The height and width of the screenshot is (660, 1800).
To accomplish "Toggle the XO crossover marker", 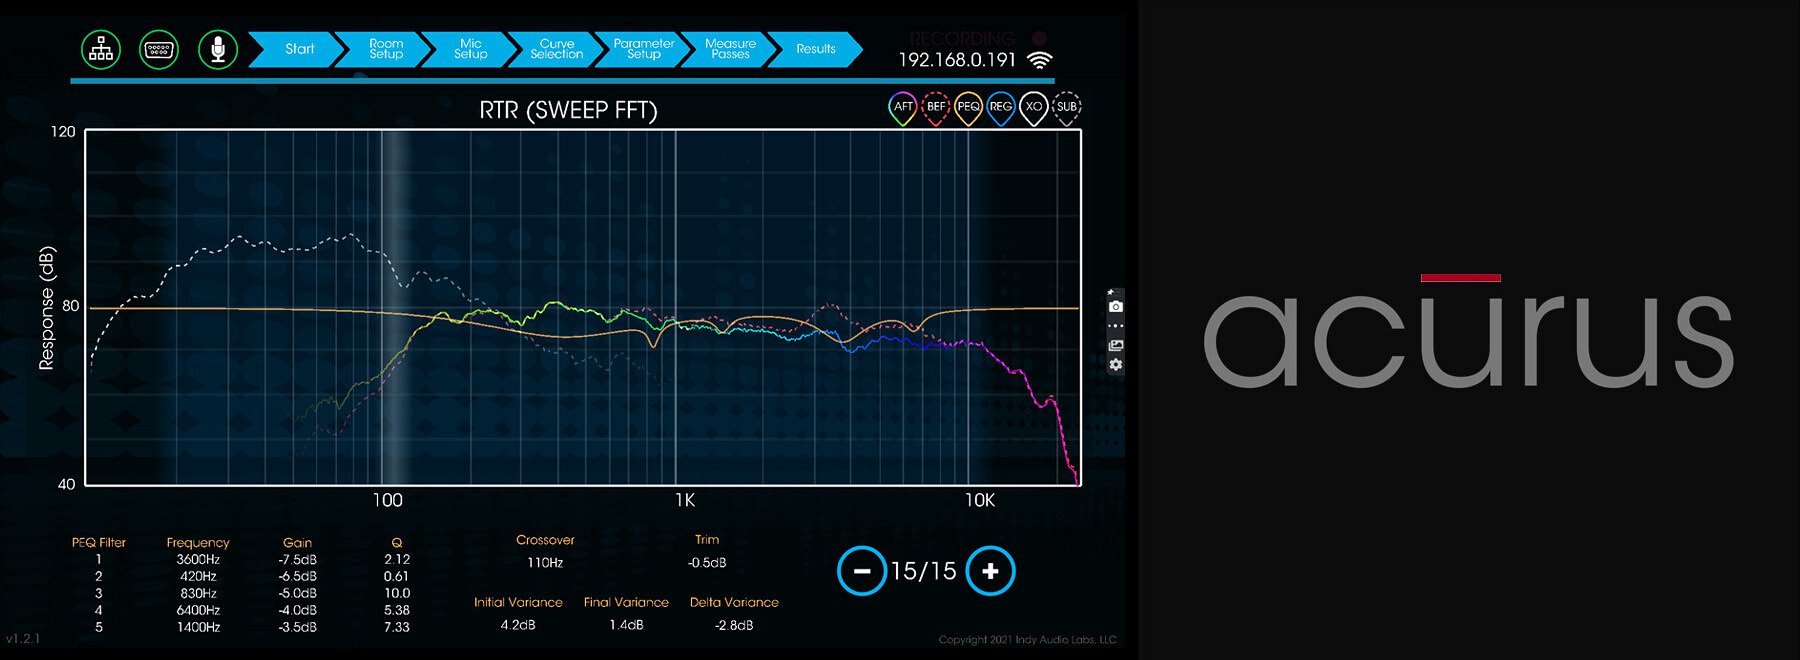I will click(x=1034, y=108).
